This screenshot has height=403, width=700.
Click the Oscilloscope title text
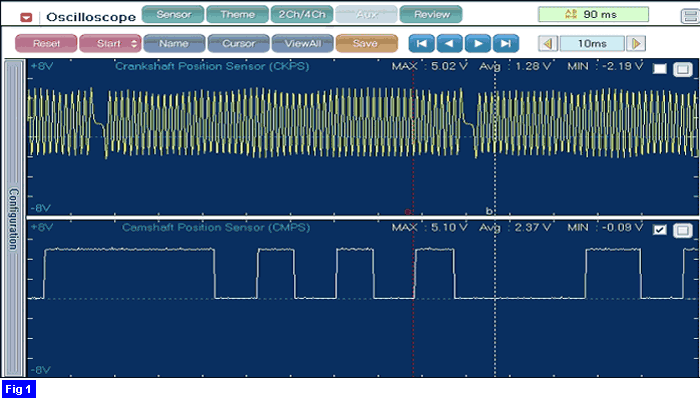pos(91,17)
